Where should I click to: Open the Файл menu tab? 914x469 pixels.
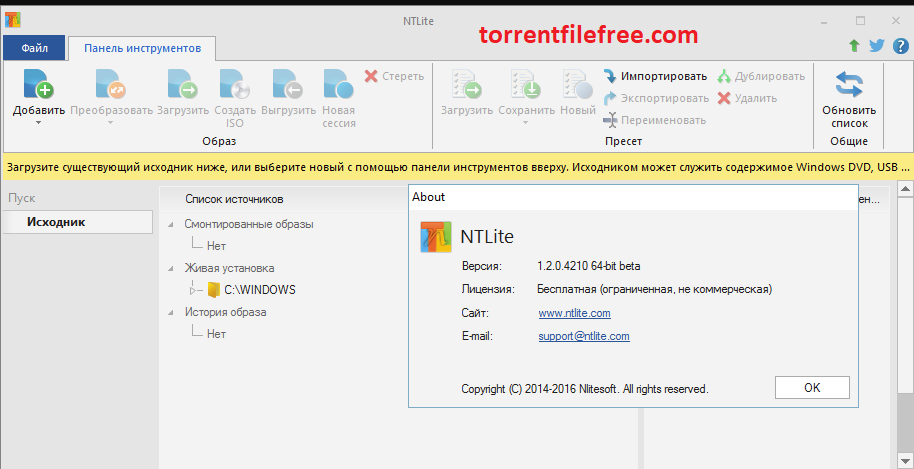pos(34,48)
